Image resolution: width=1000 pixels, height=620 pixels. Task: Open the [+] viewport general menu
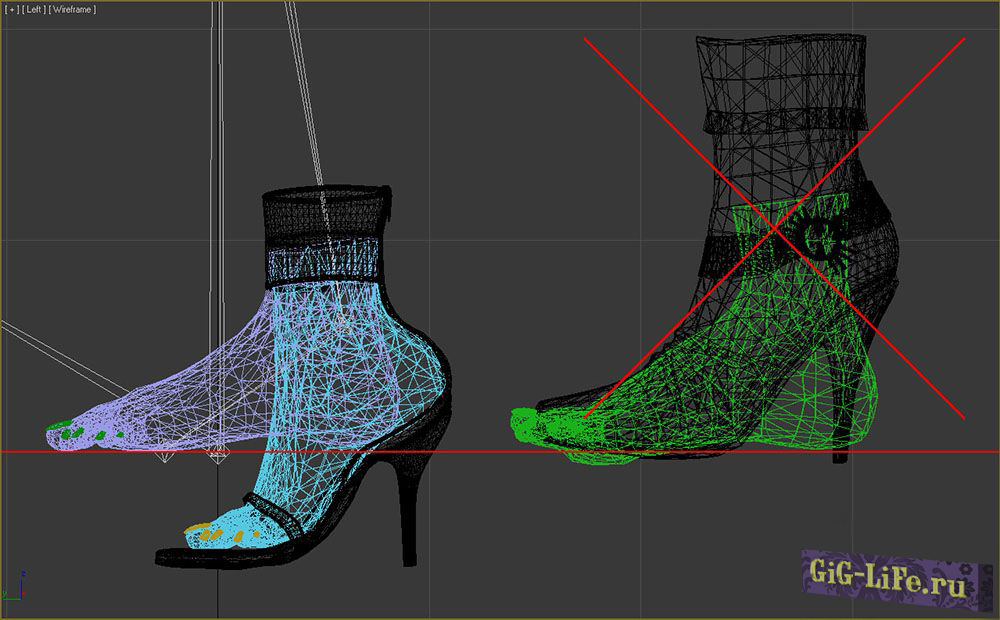[x=11, y=10]
